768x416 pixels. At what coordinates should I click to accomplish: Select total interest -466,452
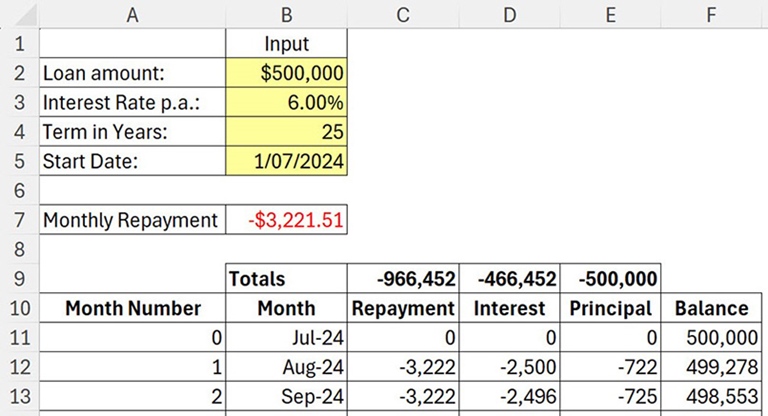point(509,279)
